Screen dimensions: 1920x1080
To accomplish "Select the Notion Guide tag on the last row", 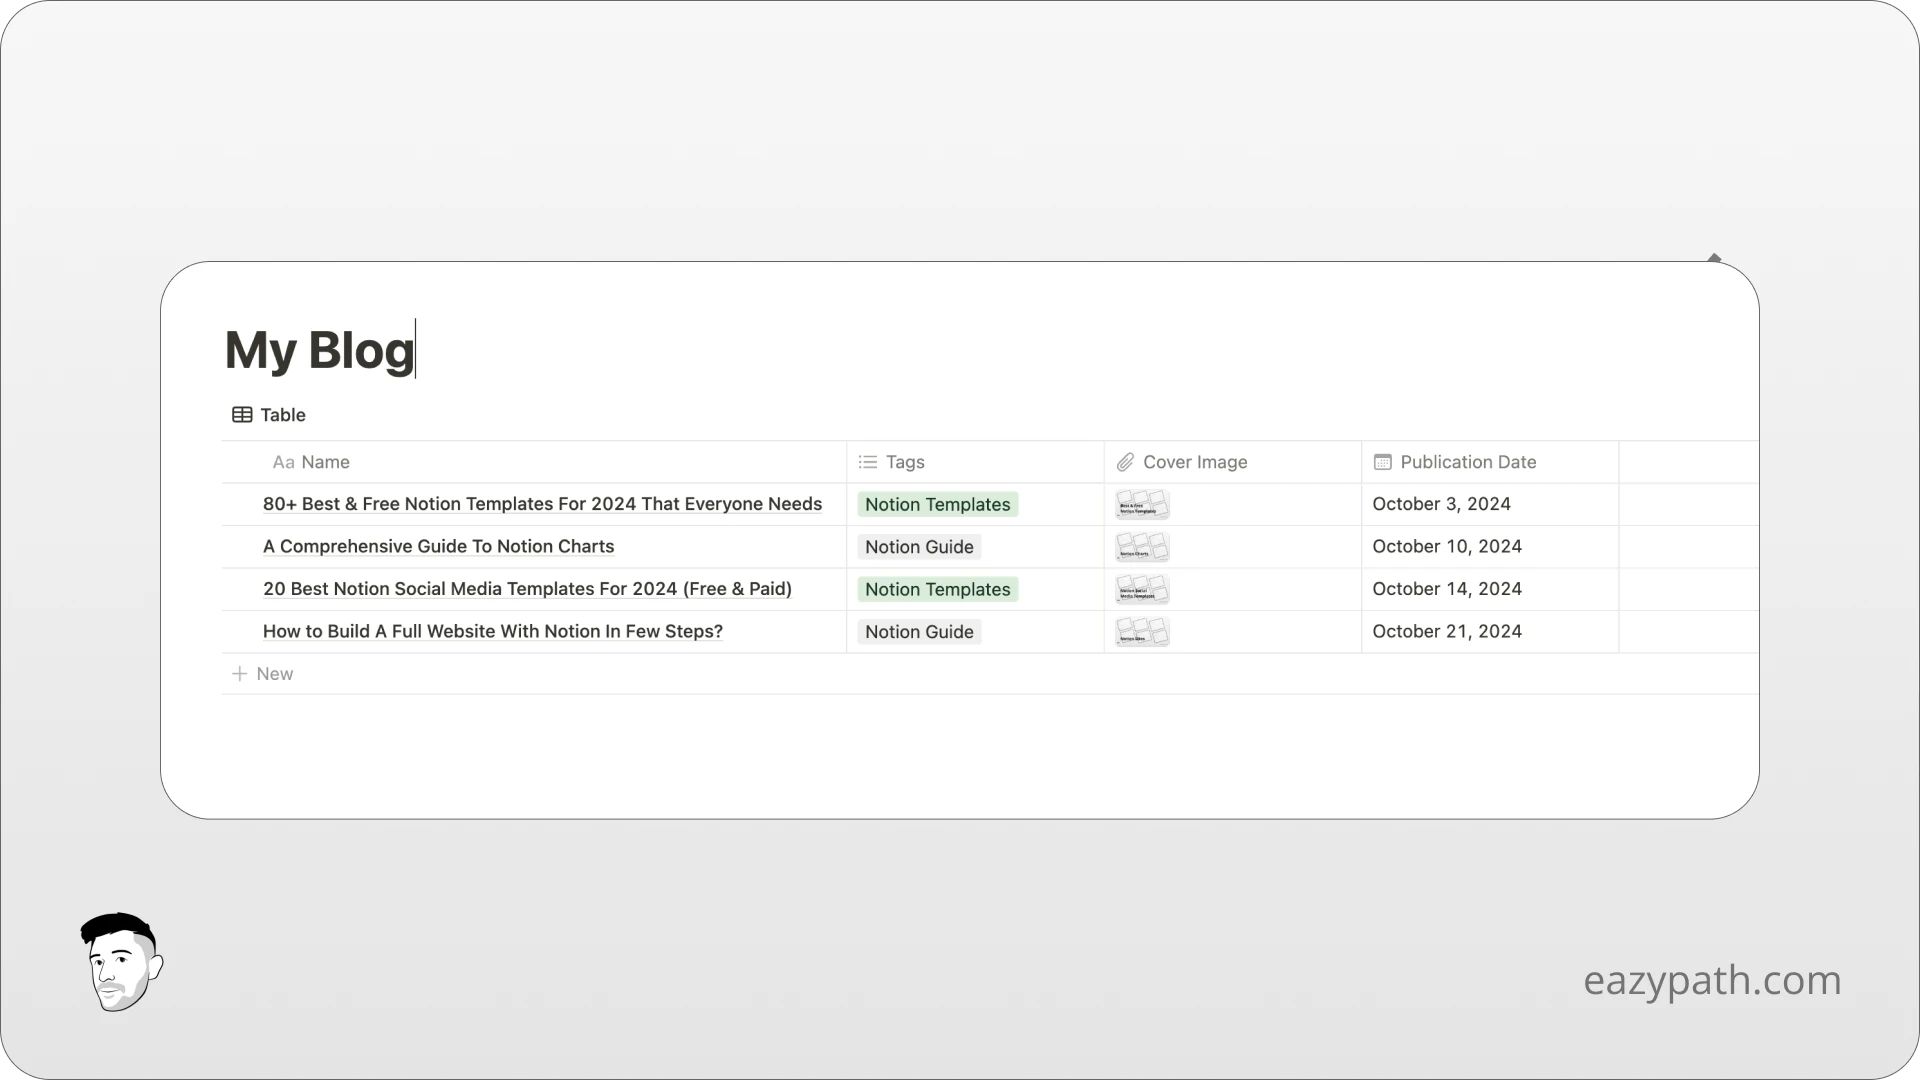I will pos(918,631).
